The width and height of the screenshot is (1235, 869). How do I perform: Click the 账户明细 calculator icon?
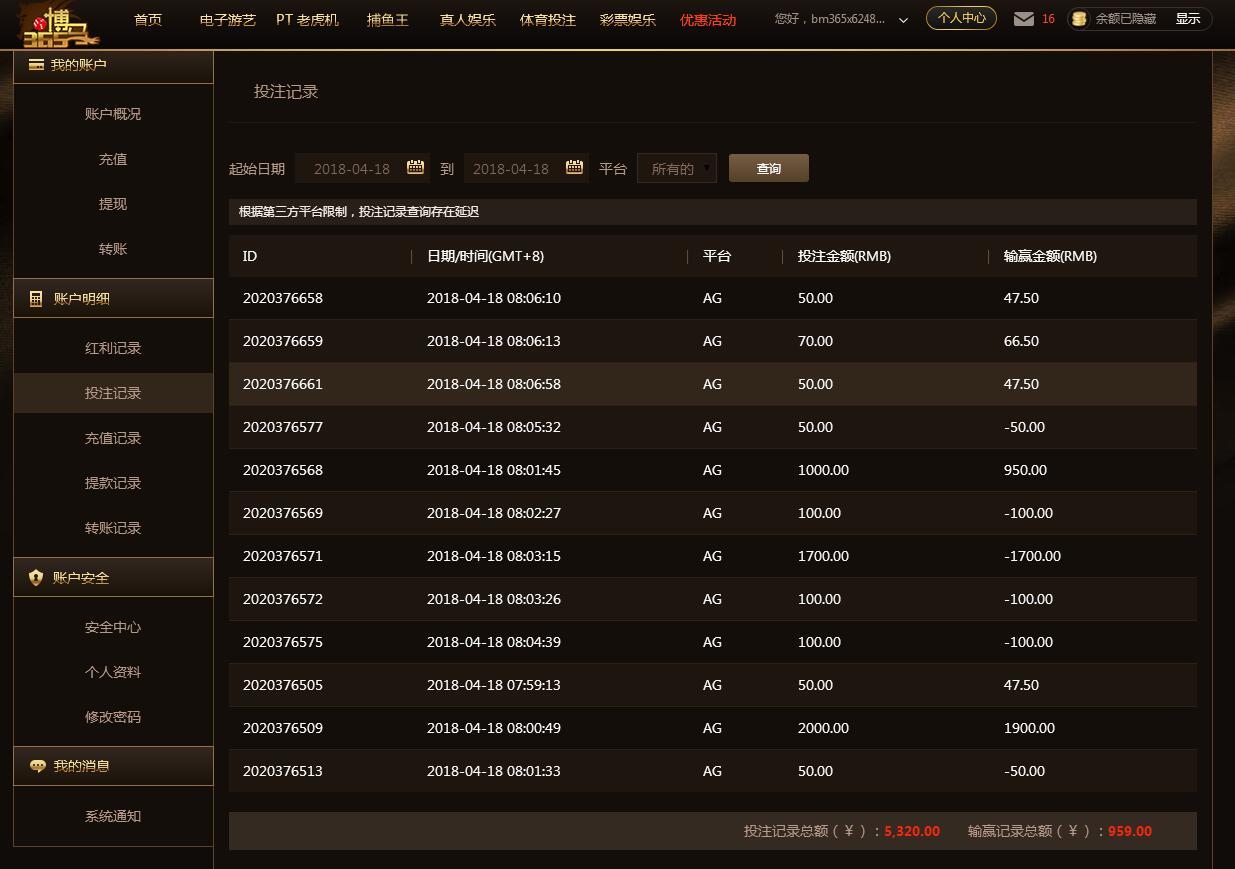click(x=36, y=298)
